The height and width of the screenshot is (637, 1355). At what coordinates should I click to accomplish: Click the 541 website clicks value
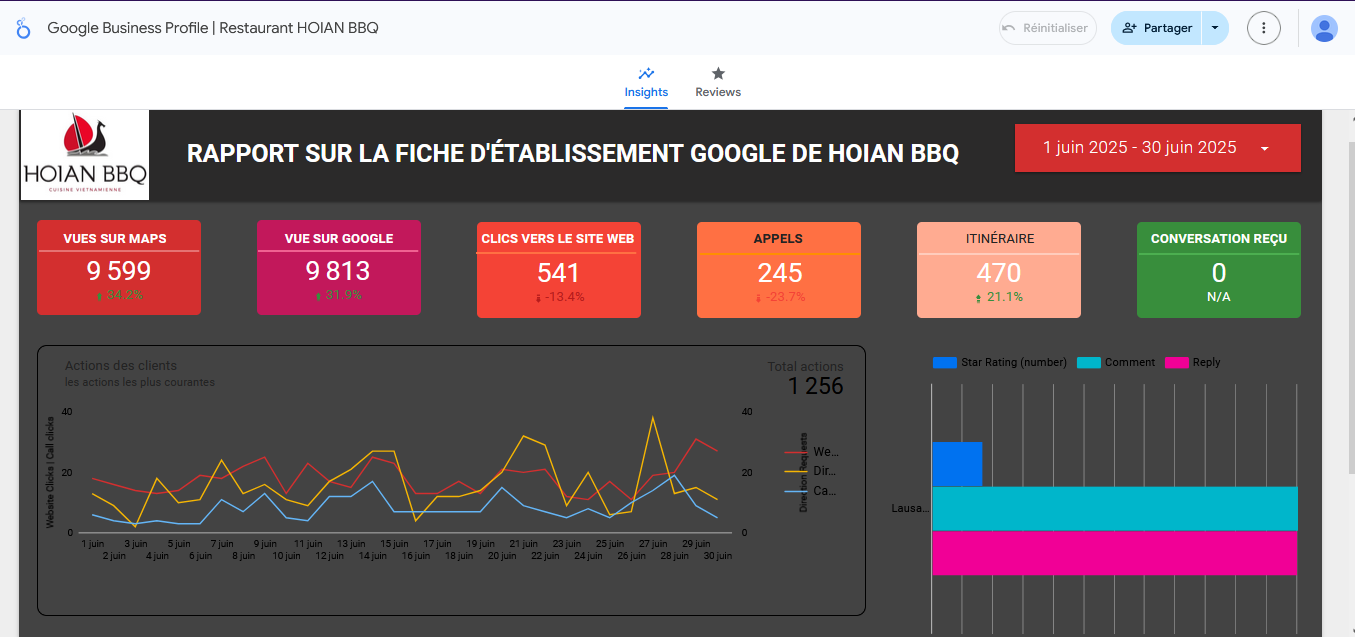click(x=559, y=273)
